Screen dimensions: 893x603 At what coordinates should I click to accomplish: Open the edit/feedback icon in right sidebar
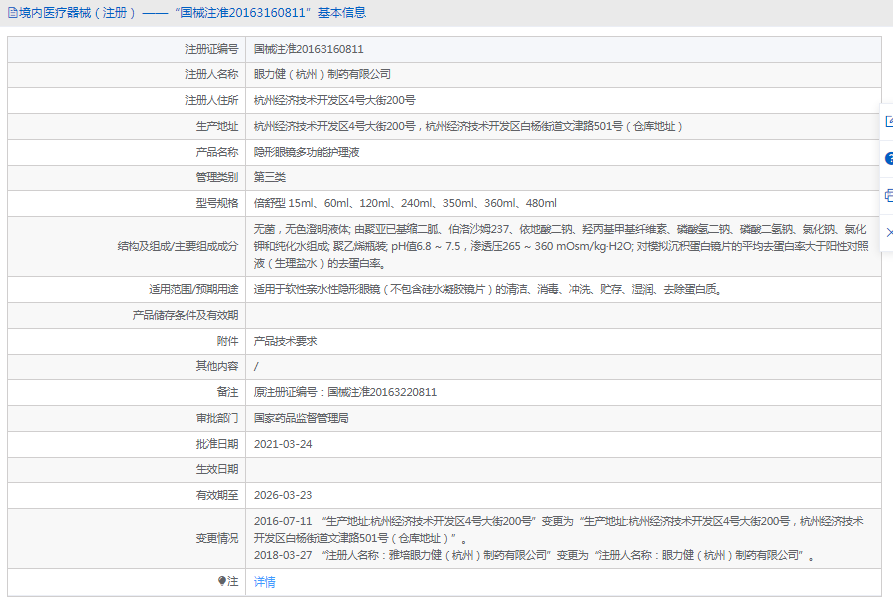(x=888, y=121)
